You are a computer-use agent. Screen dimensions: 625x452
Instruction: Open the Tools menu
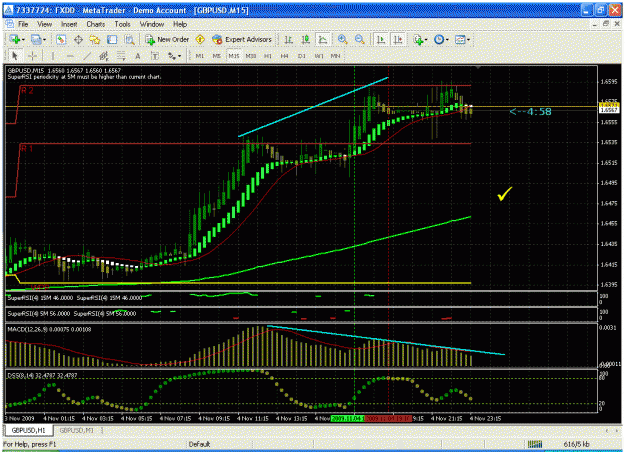pos(122,24)
